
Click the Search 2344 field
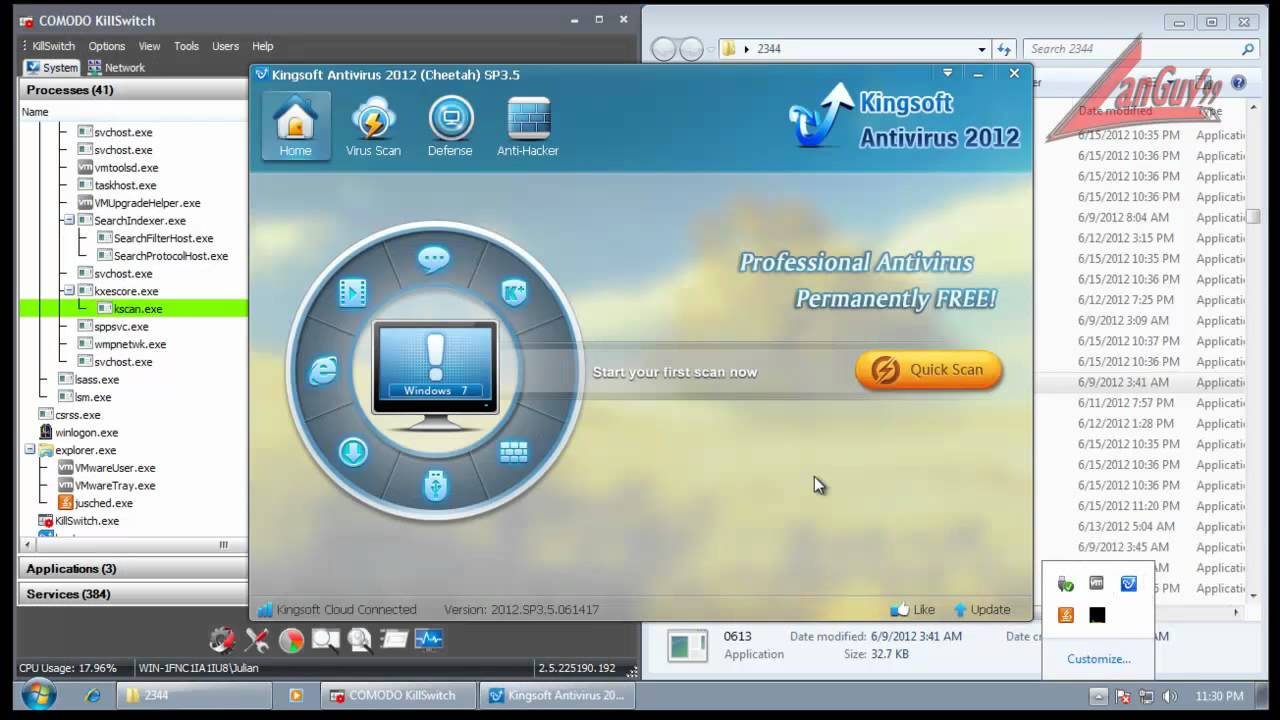(x=1141, y=49)
